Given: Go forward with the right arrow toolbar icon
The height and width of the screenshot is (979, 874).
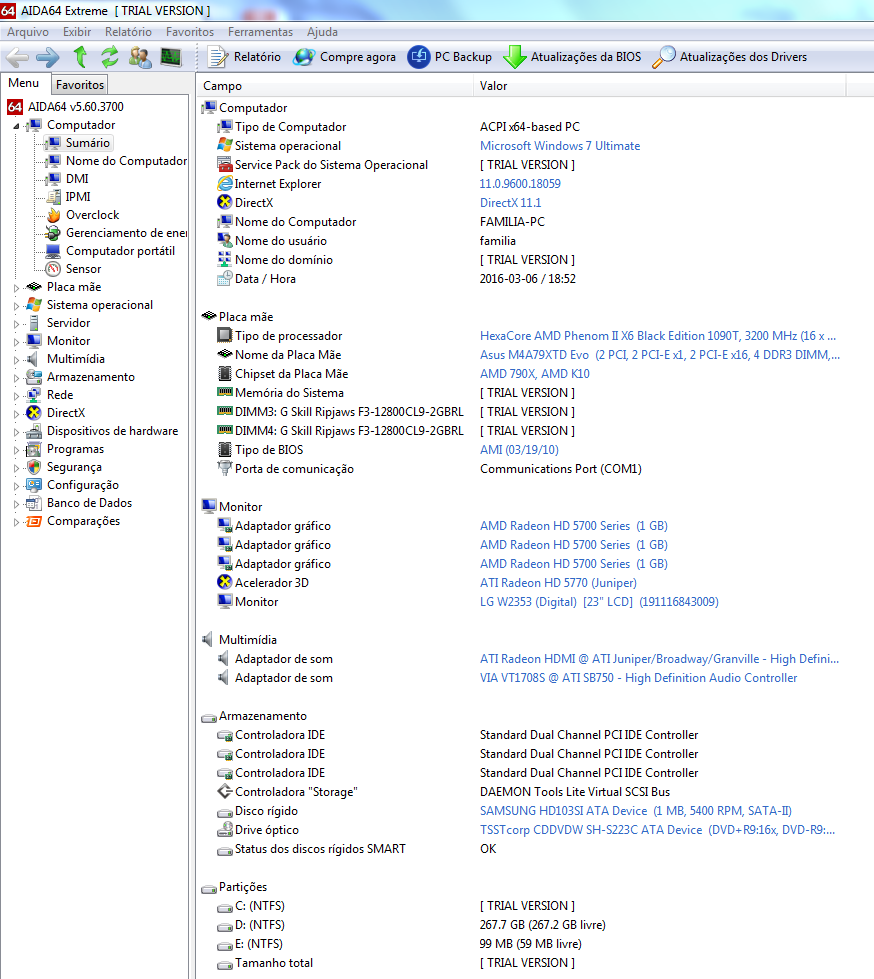Looking at the screenshot, I should [x=47, y=57].
